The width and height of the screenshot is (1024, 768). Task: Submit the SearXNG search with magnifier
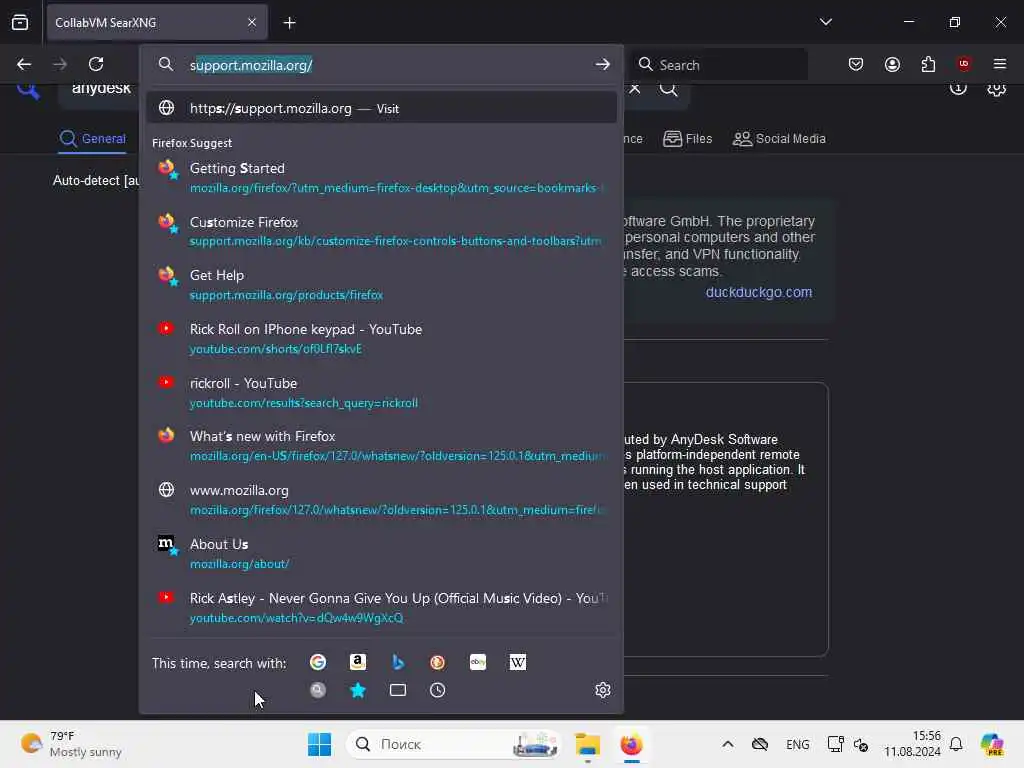668,88
